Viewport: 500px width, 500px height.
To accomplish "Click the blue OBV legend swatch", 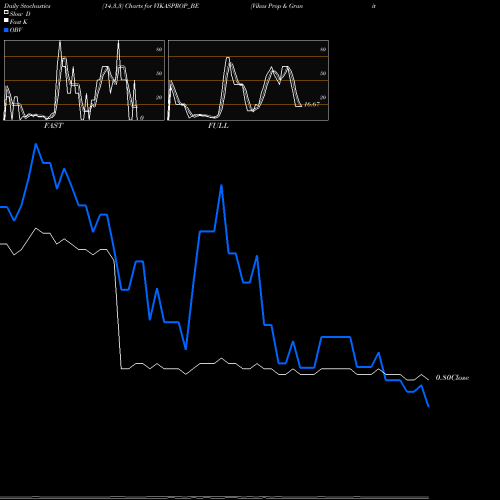I will point(6,30).
